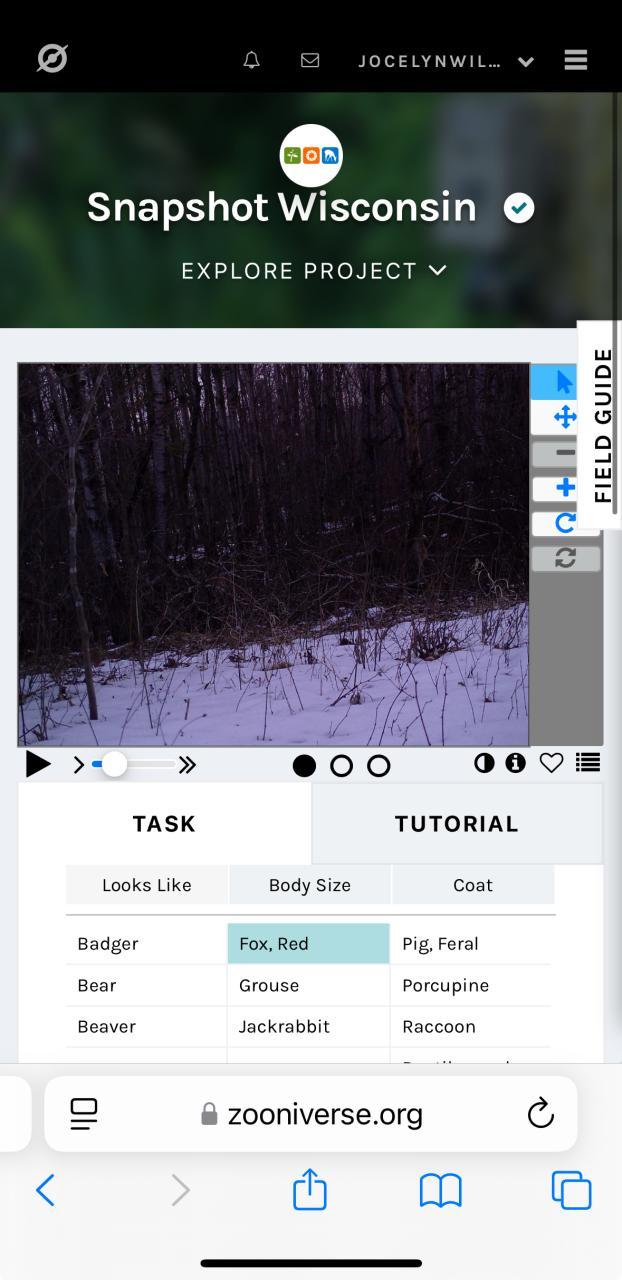
Task: Expand the Explore Project dropdown
Action: [x=314, y=271]
